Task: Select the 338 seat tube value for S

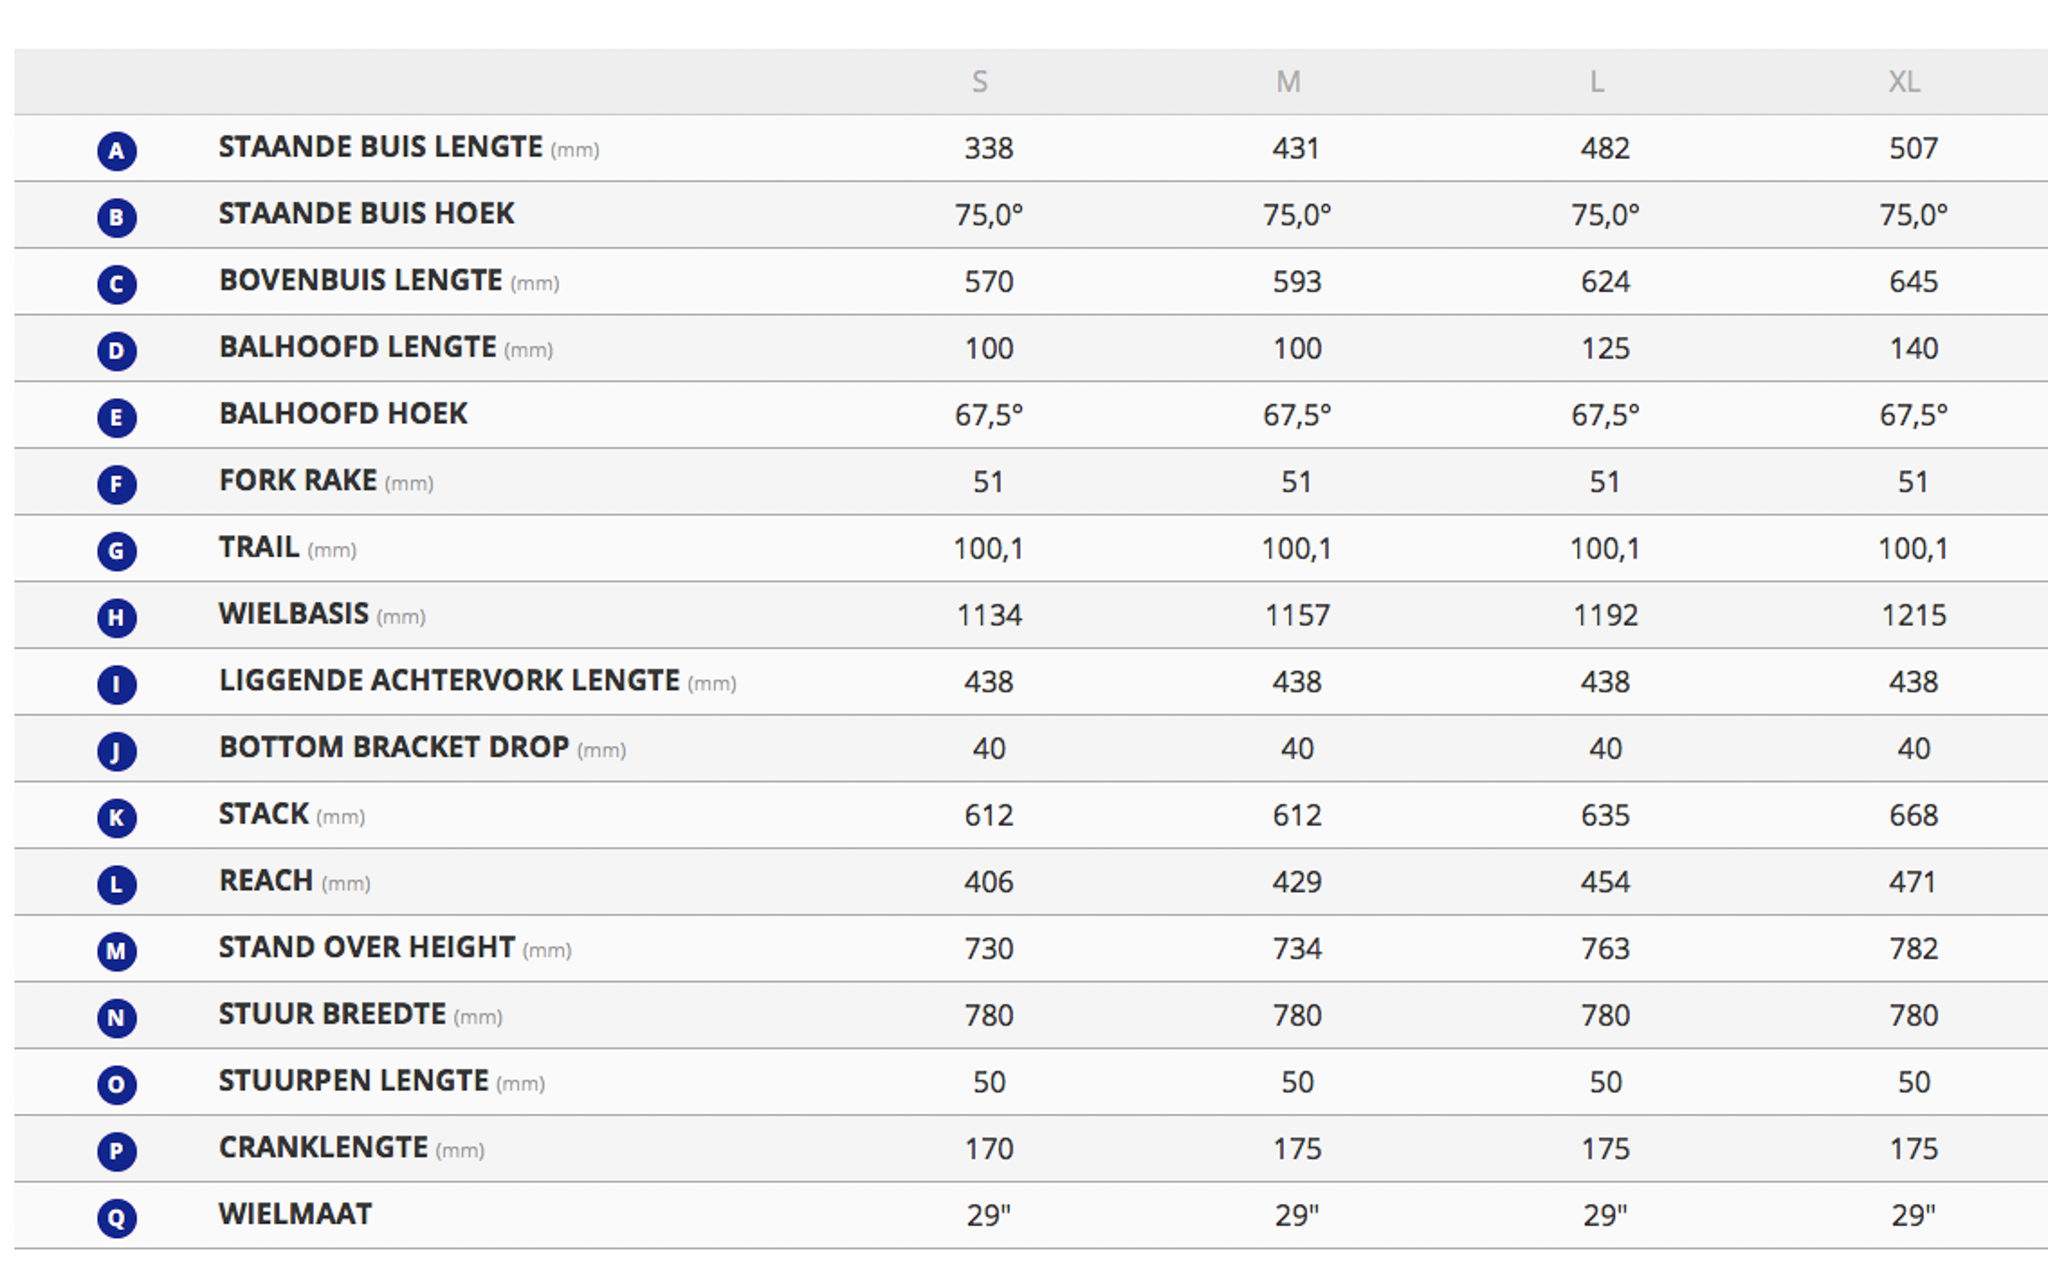Action: (x=988, y=148)
